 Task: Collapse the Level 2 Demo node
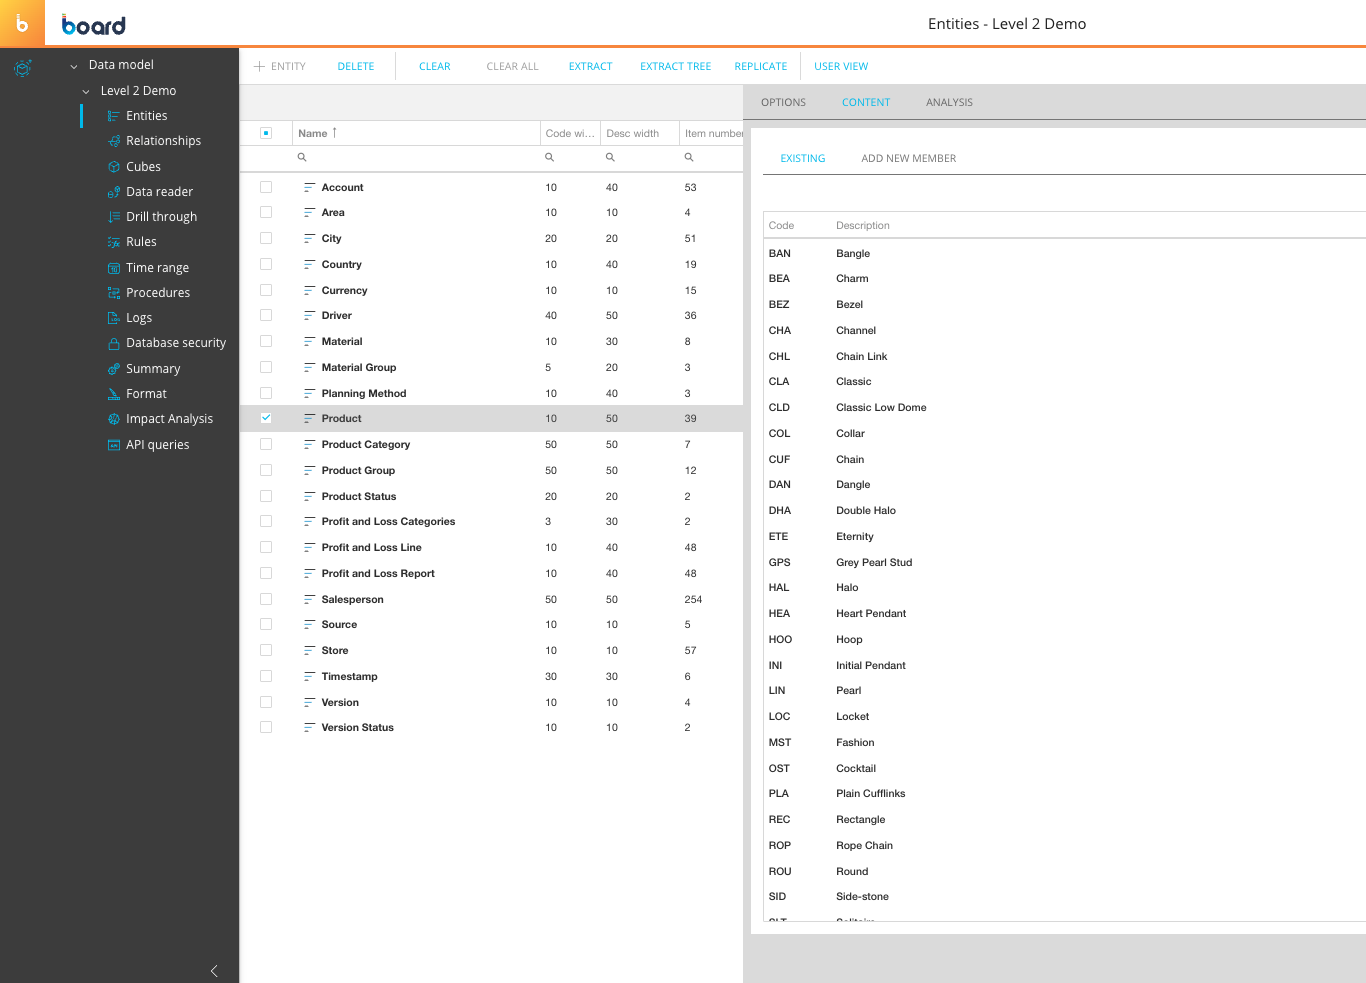86,90
